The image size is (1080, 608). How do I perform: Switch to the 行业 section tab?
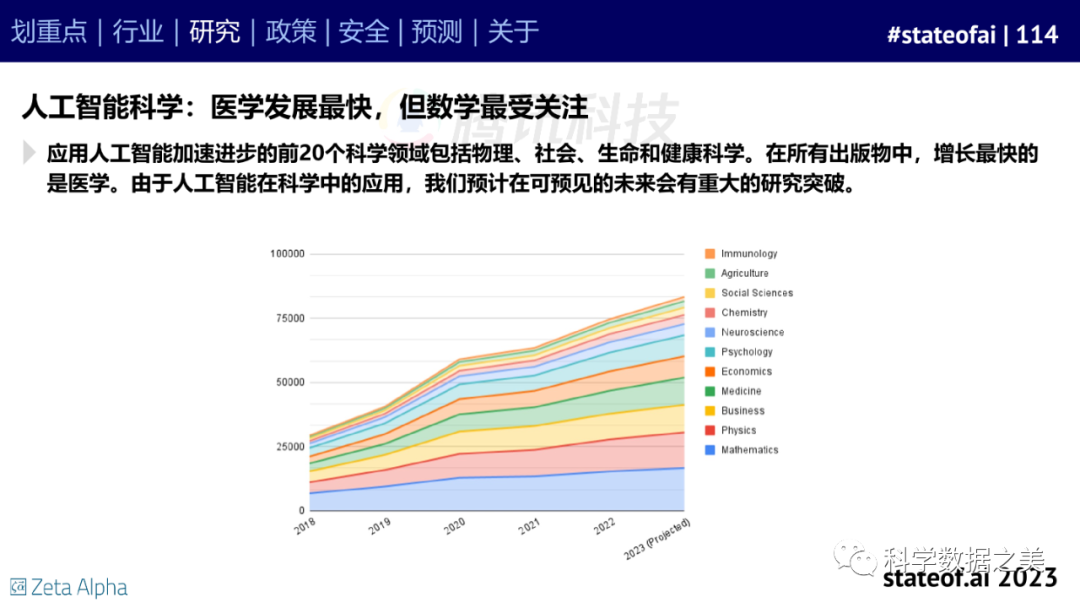pyautogui.click(x=138, y=32)
